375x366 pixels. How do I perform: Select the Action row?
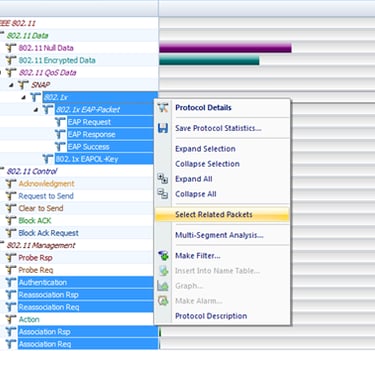[x=29, y=319]
